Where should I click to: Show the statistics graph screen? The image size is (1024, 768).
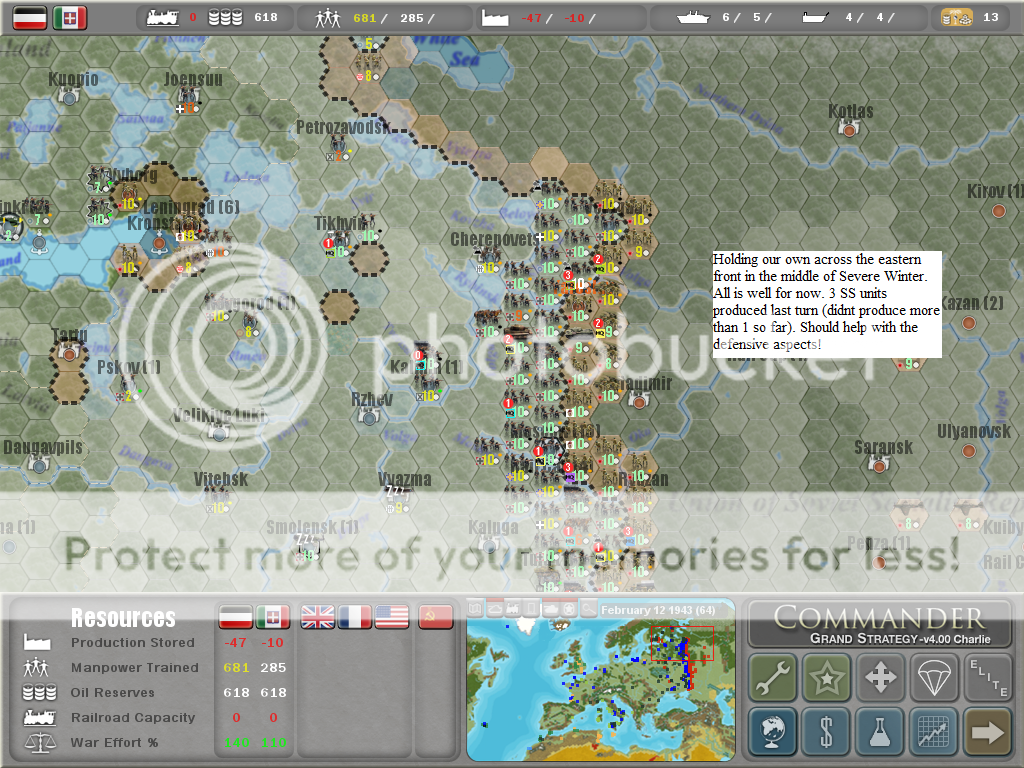[934, 732]
